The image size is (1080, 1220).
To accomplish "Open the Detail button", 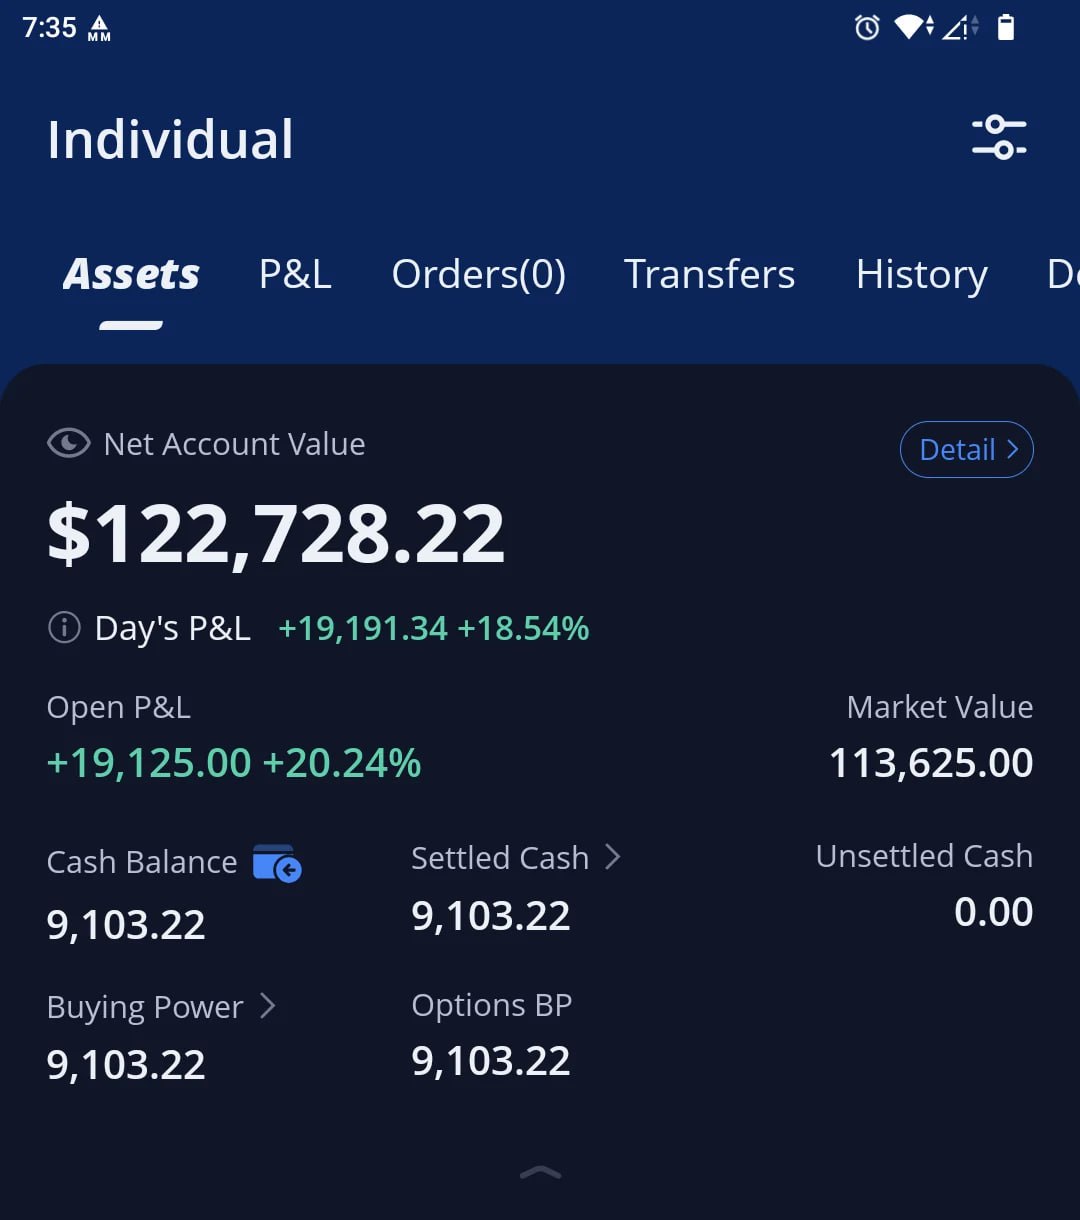I will coord(966,450).
